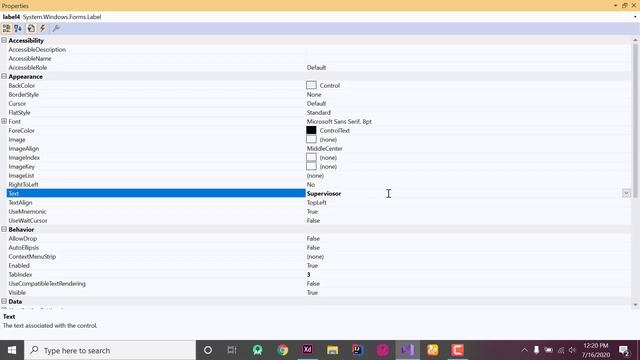Viewport: 640px width, 360px height.
Task: Select the AccessibleName property
Action: tap(30, 58)
